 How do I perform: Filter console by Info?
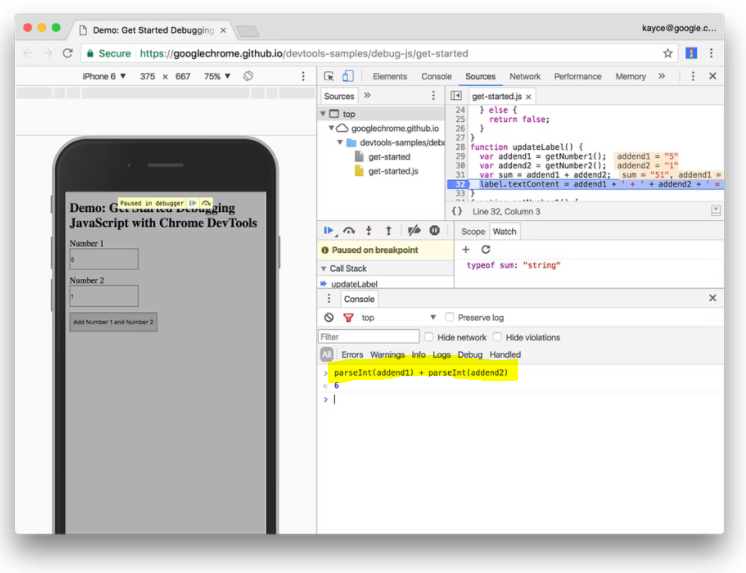(418, 355)
